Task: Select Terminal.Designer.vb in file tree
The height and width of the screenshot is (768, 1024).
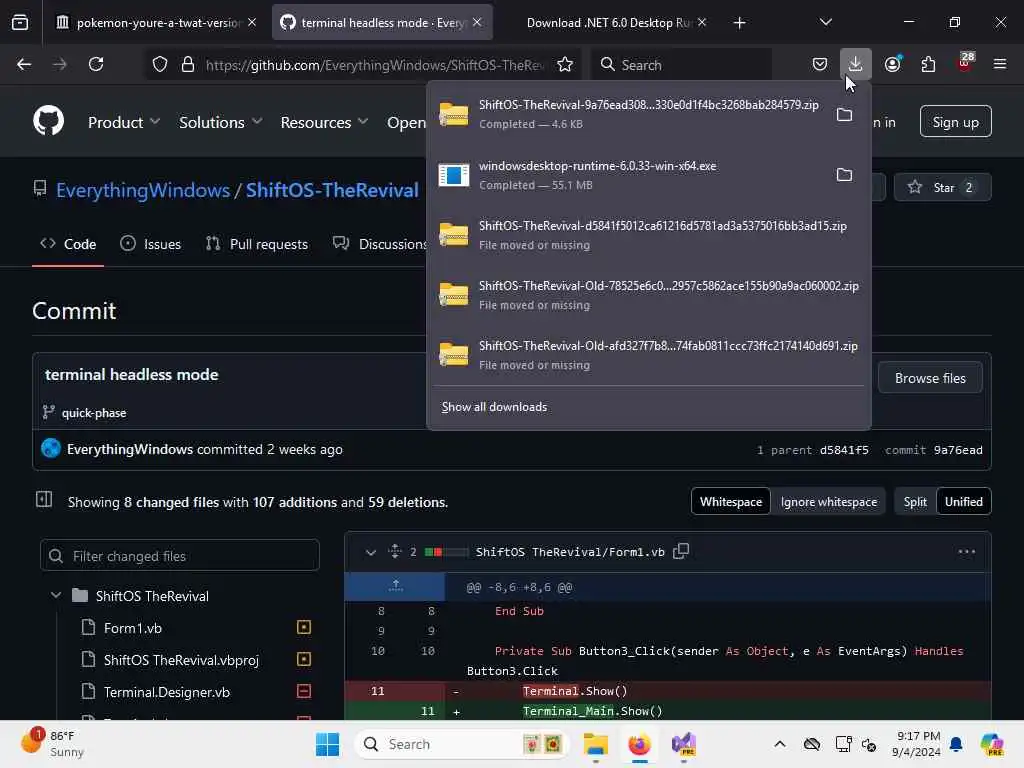Action: point(167,692)
